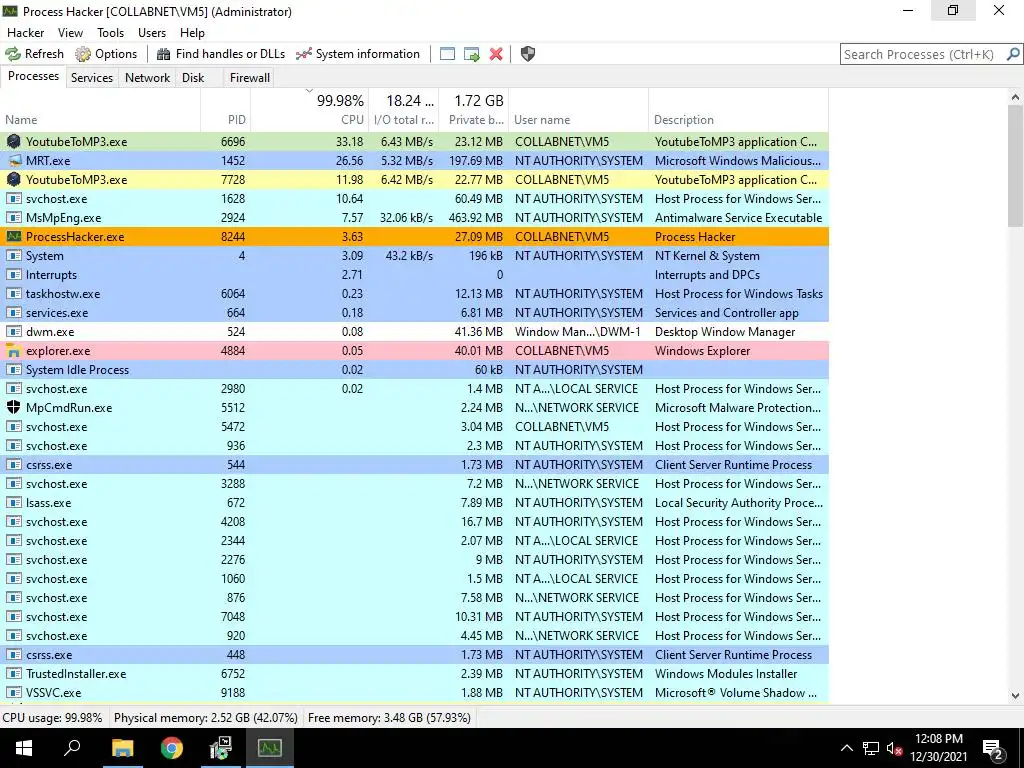The image size is (1024, 768).
Task: Open Options from the toolbar
Action: point(106,54)
